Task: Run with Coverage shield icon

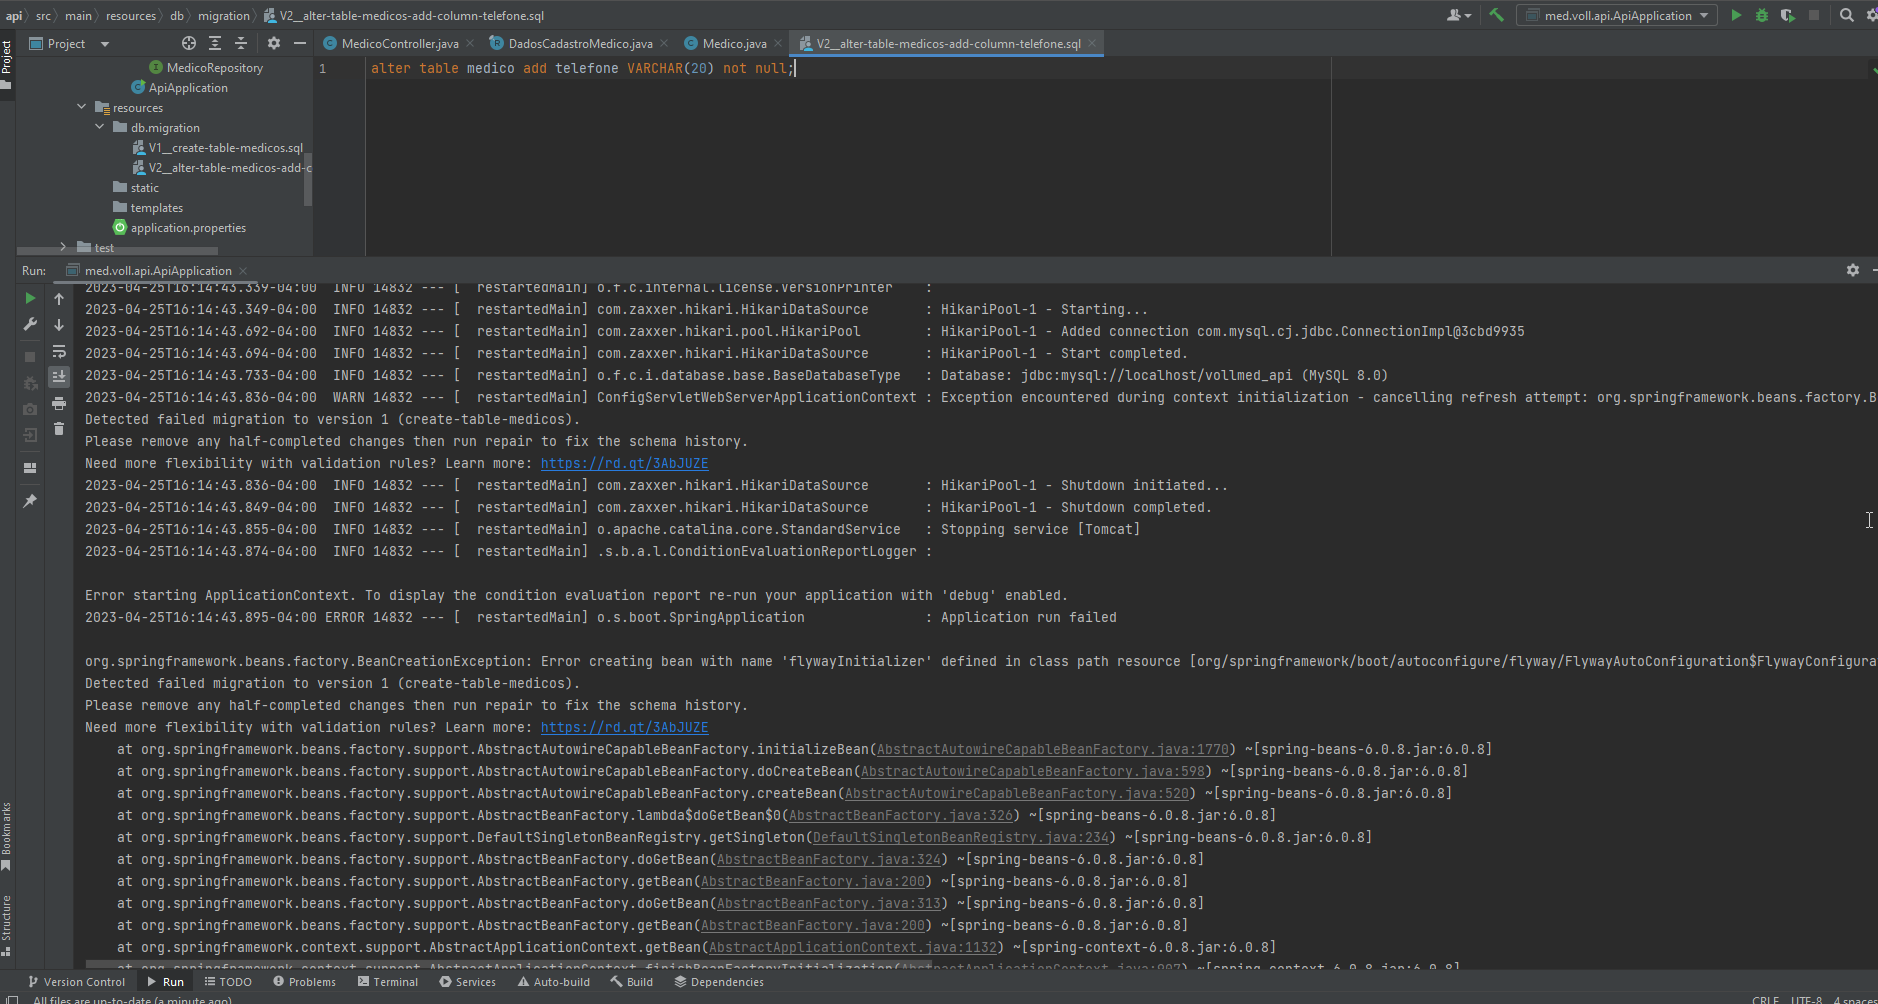Action: [1787, 15]
